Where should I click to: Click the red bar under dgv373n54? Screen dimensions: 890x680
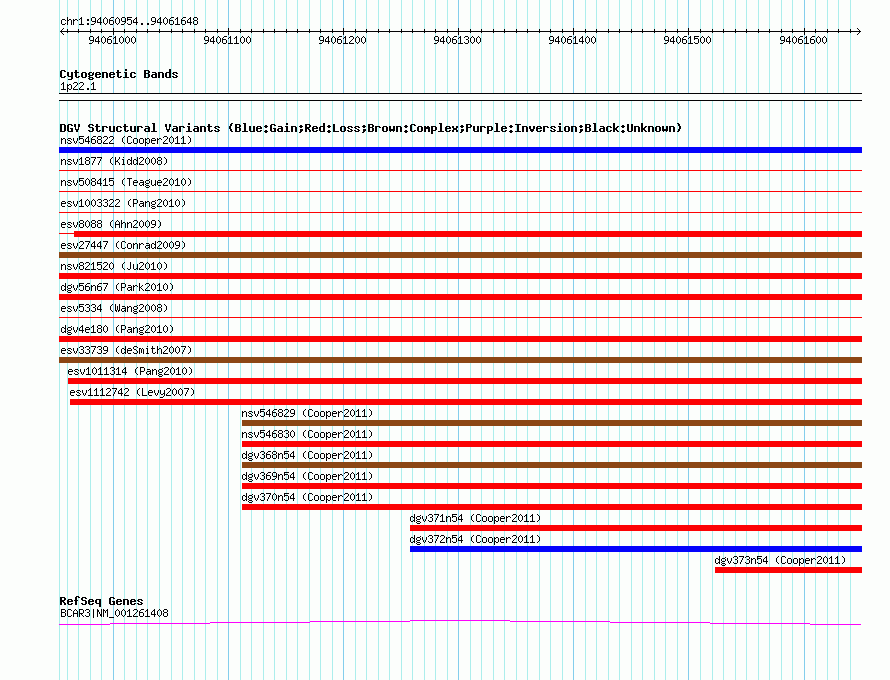pos(788,570)
